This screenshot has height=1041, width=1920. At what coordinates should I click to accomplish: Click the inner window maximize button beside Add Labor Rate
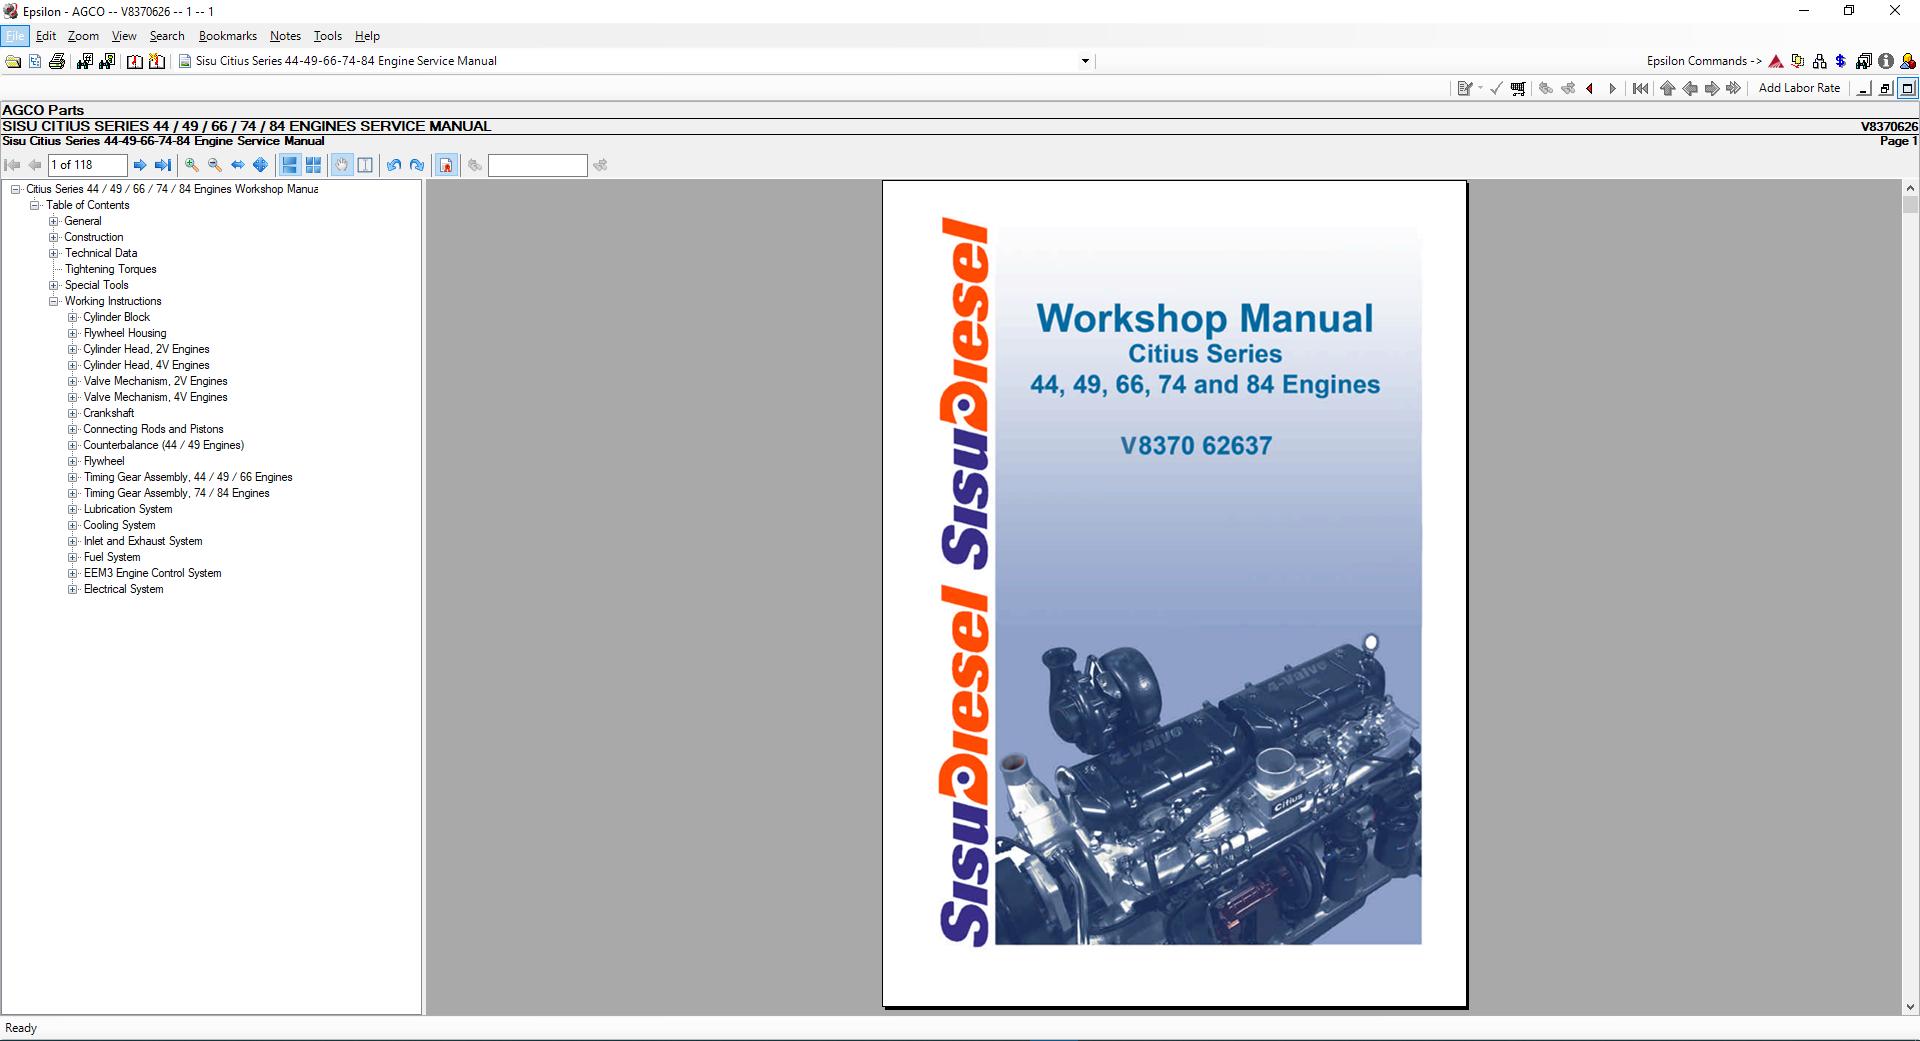pos(1908,89)
